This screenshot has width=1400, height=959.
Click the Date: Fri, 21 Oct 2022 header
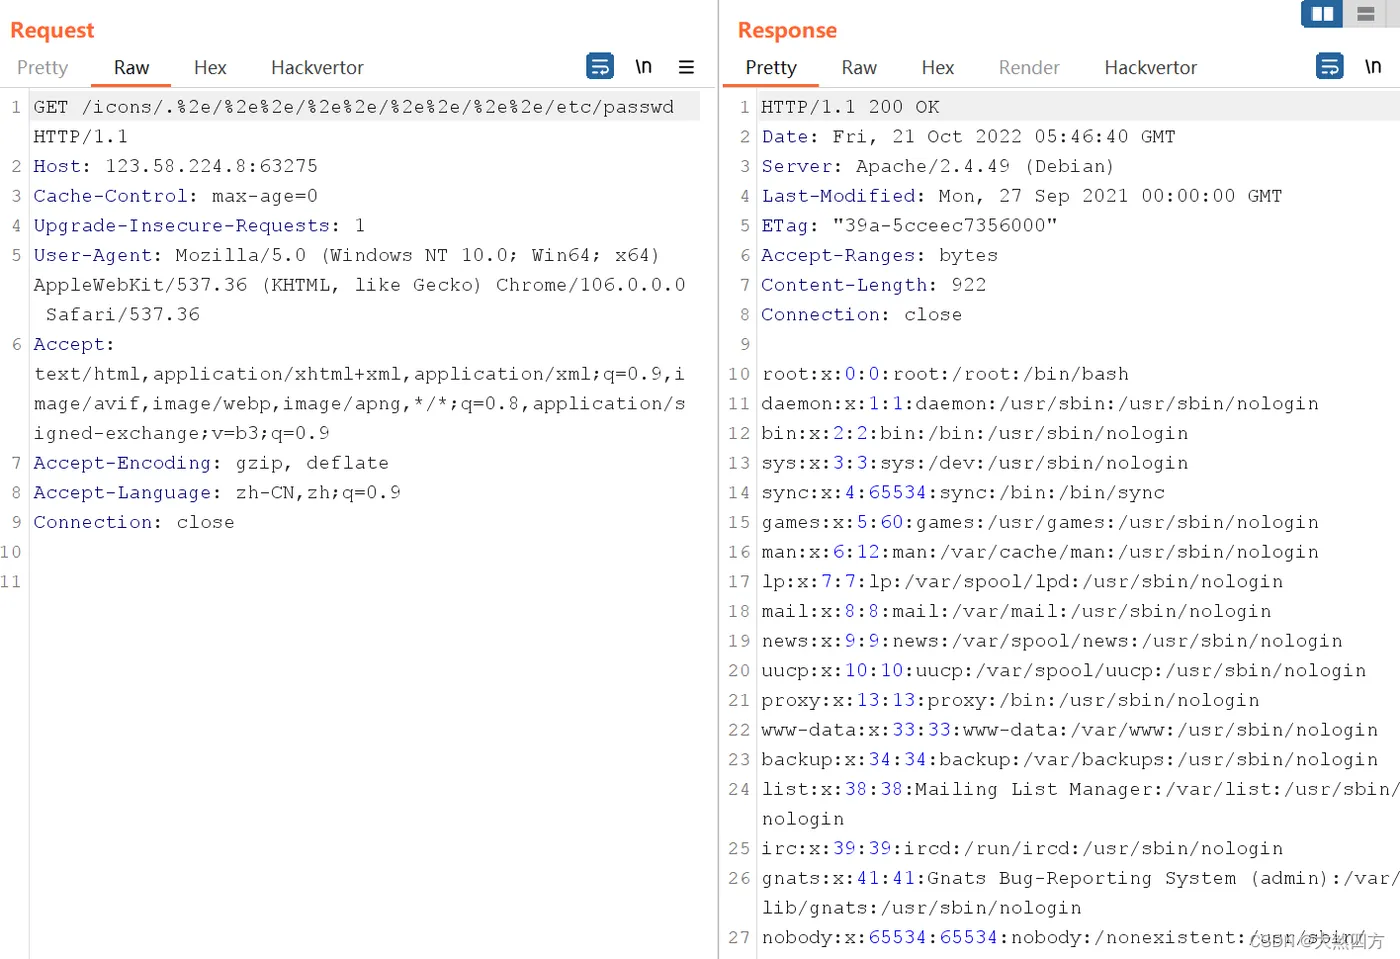pyautogui.click(x=968, y=137)
